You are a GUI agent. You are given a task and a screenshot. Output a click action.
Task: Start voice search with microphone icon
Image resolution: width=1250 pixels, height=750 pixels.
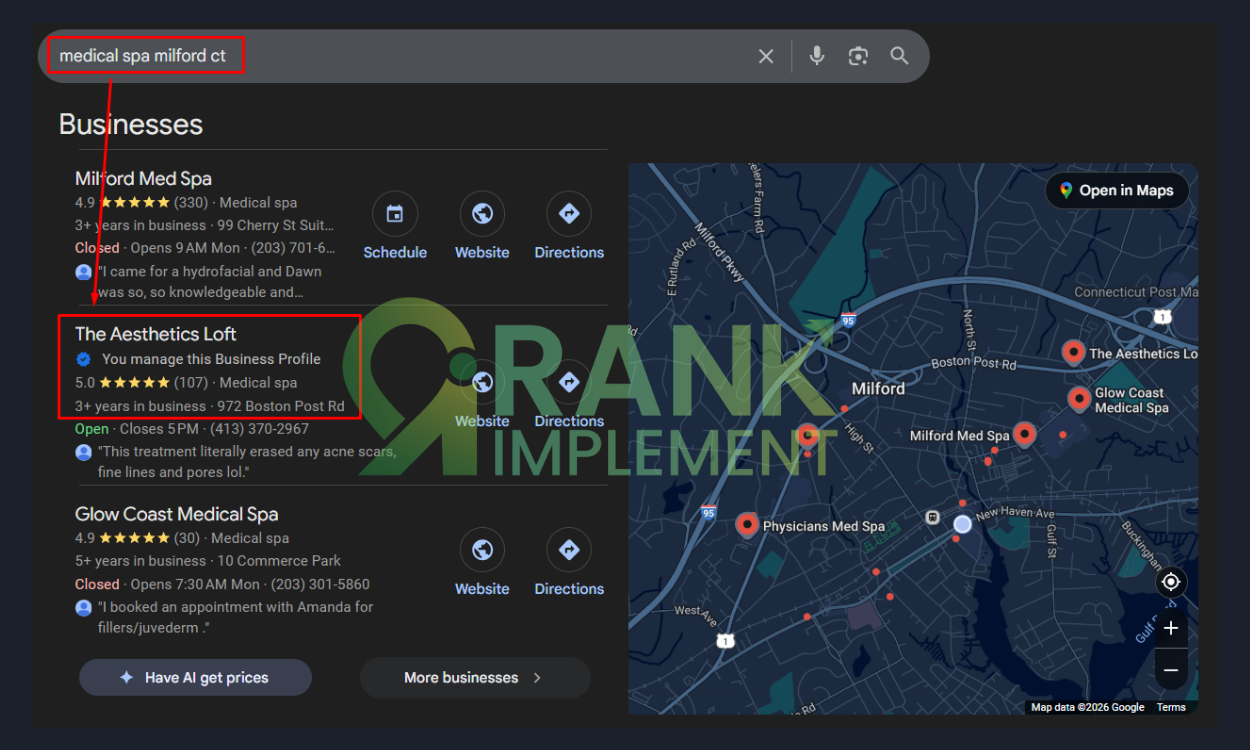point(817,56)
